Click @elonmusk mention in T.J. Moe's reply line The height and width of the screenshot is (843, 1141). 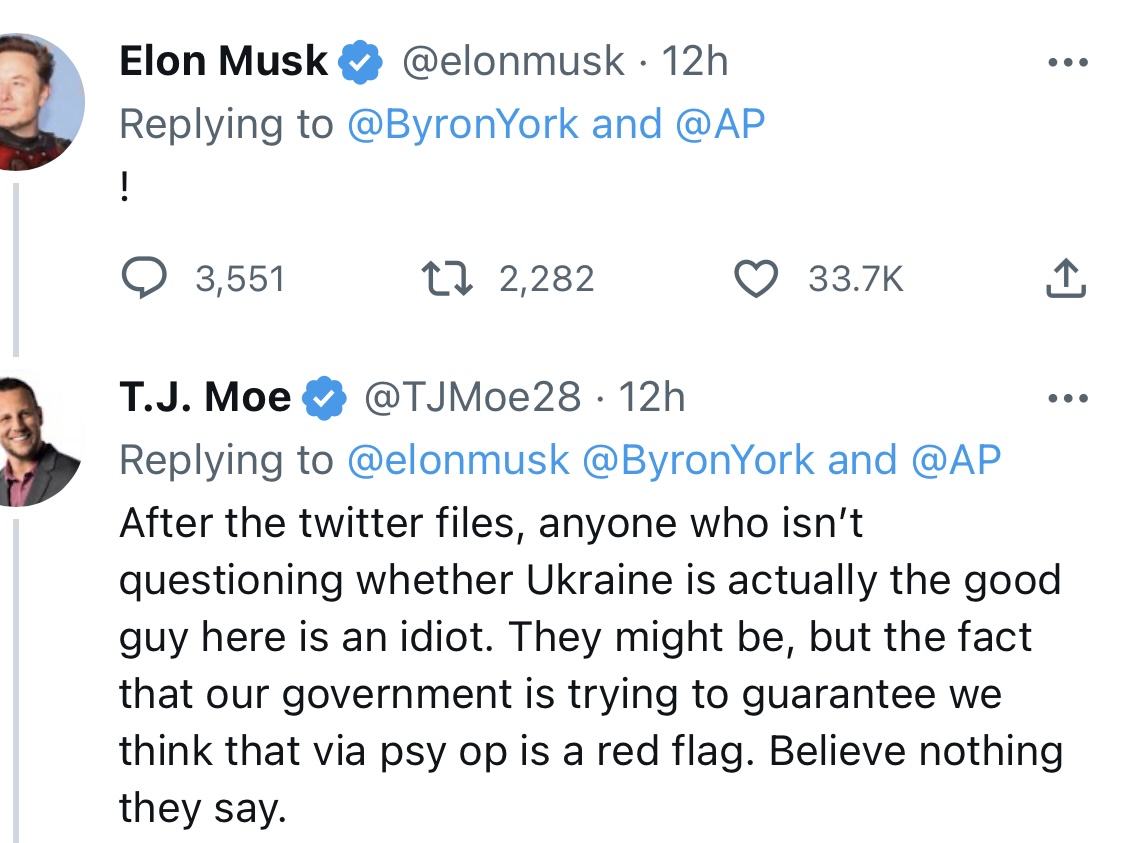458,460
